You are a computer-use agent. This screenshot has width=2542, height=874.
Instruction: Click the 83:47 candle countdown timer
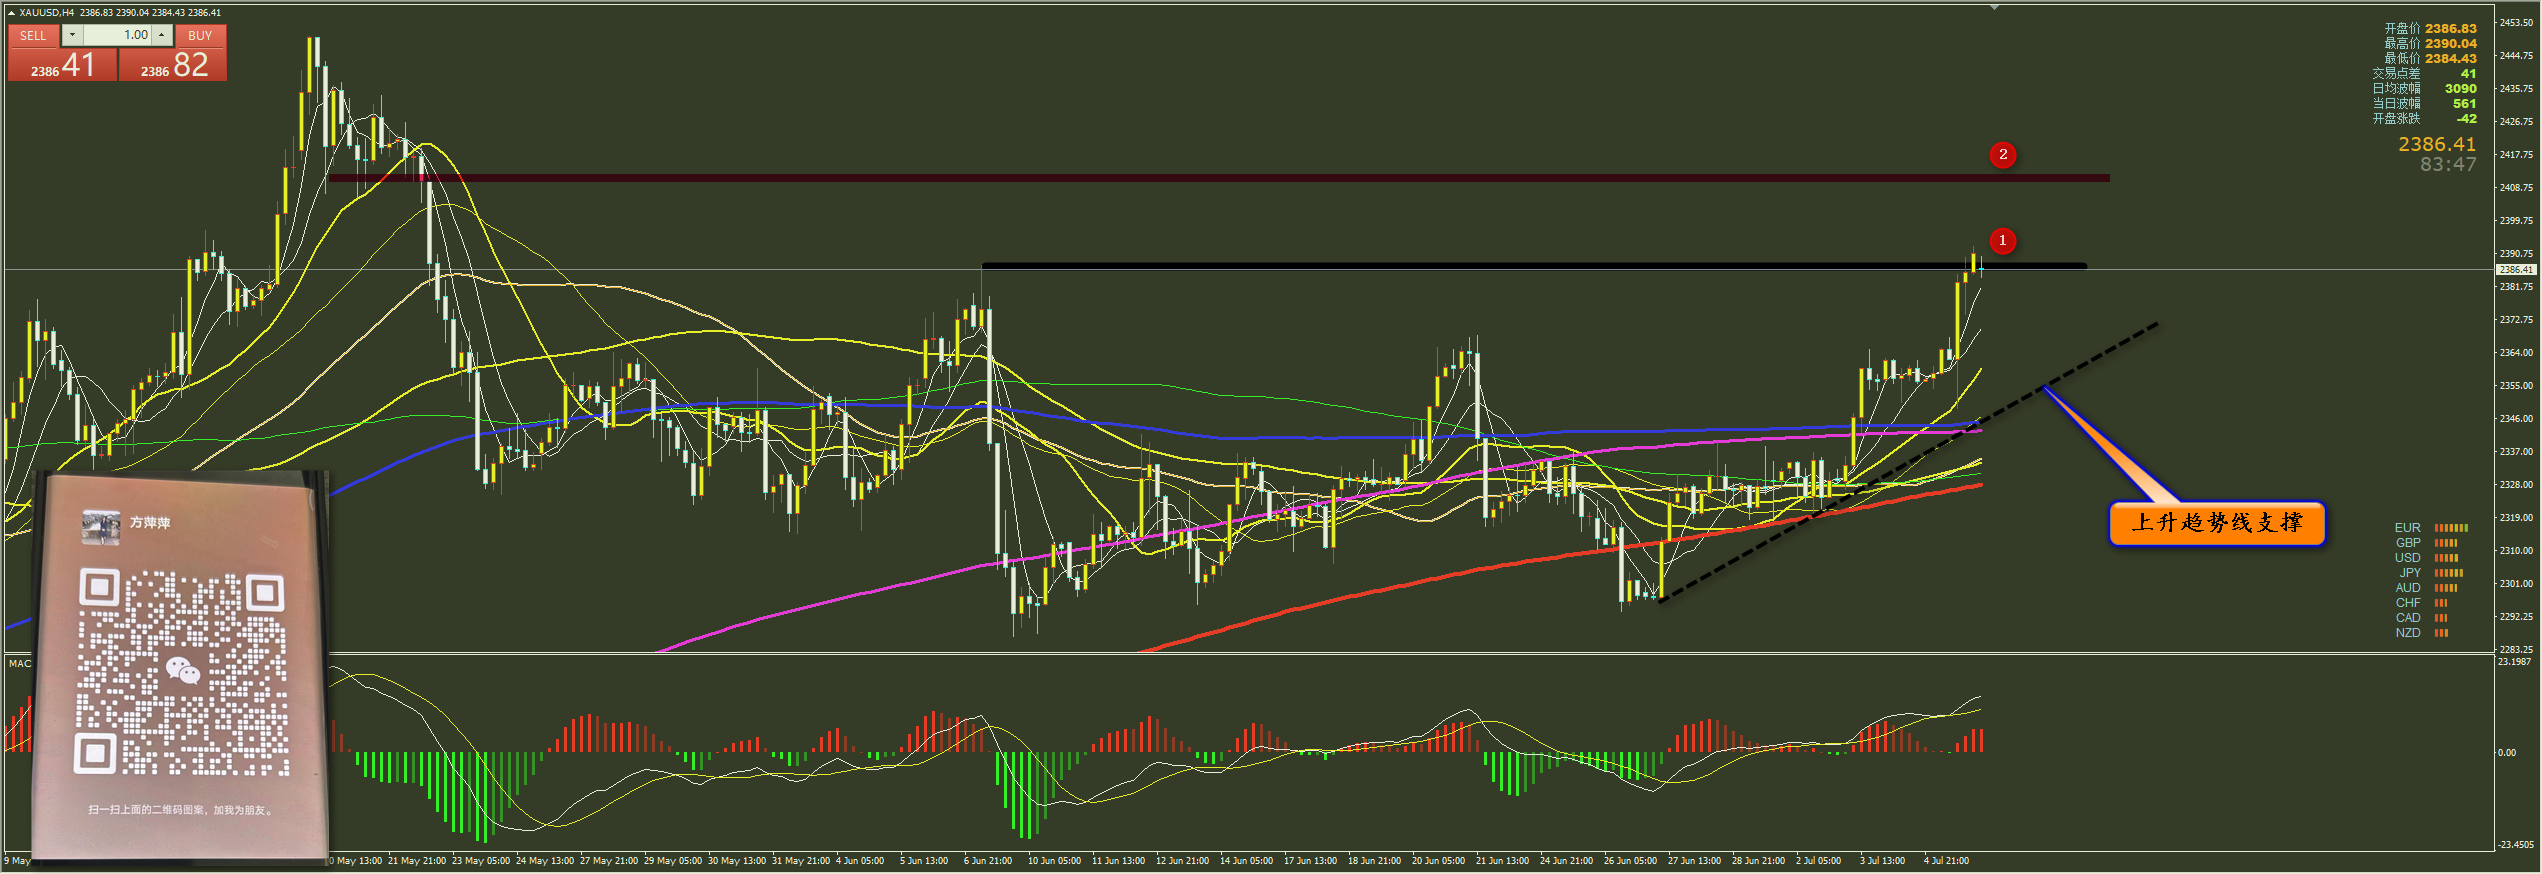pyautogui.click(x=2448, y=165)
